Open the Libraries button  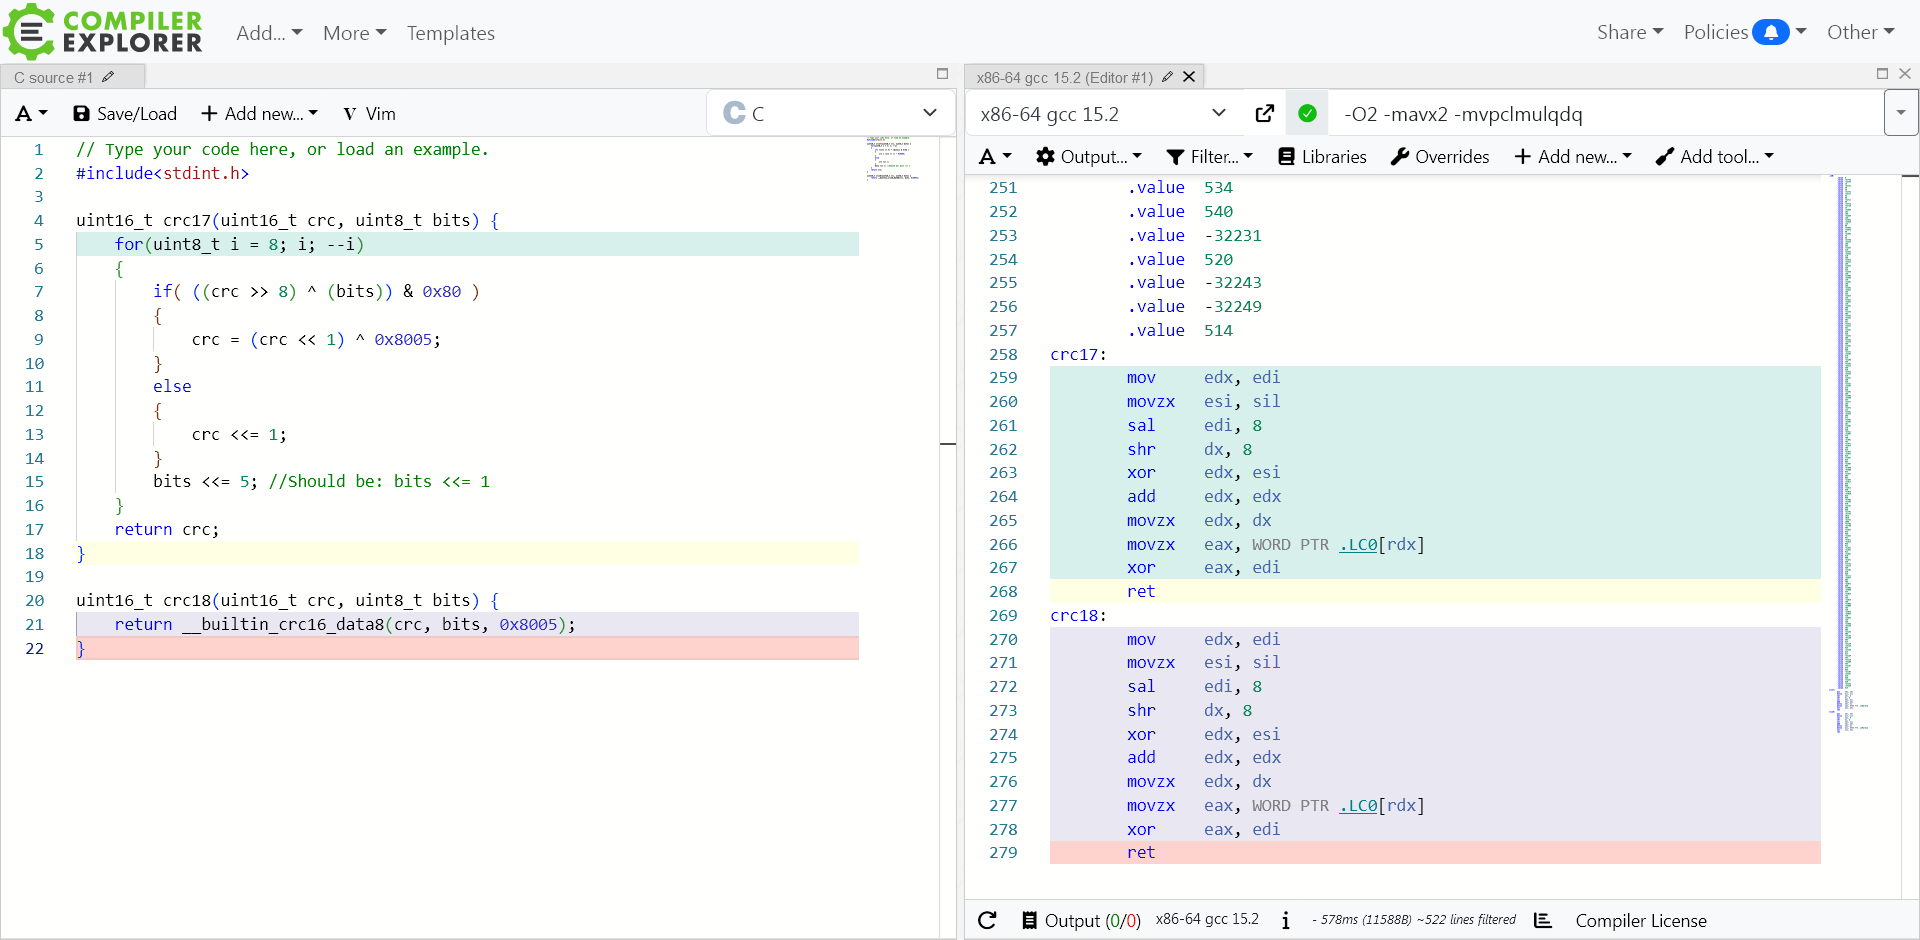pos(1322,157)
